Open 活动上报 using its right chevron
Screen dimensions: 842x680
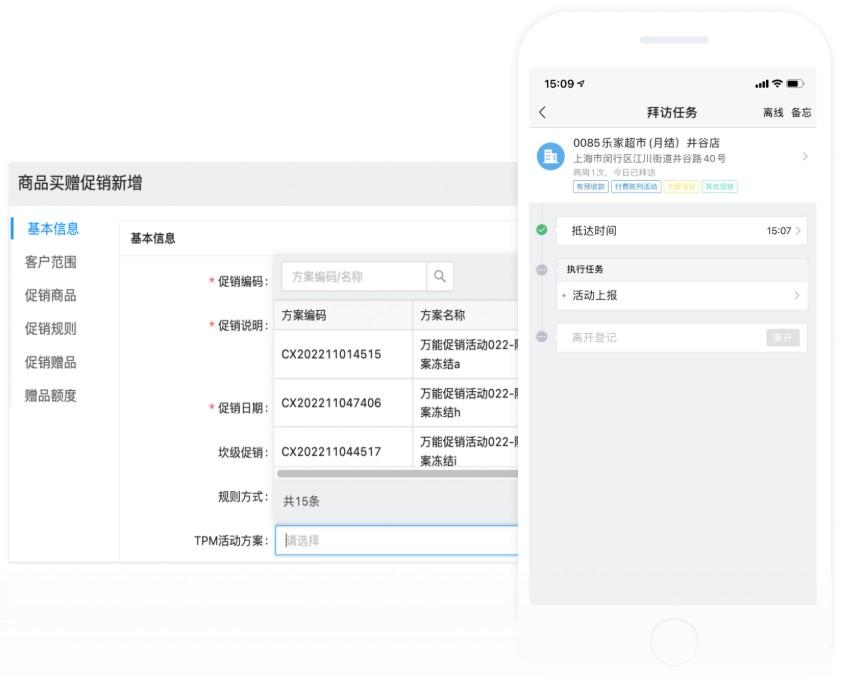[797, 295]
